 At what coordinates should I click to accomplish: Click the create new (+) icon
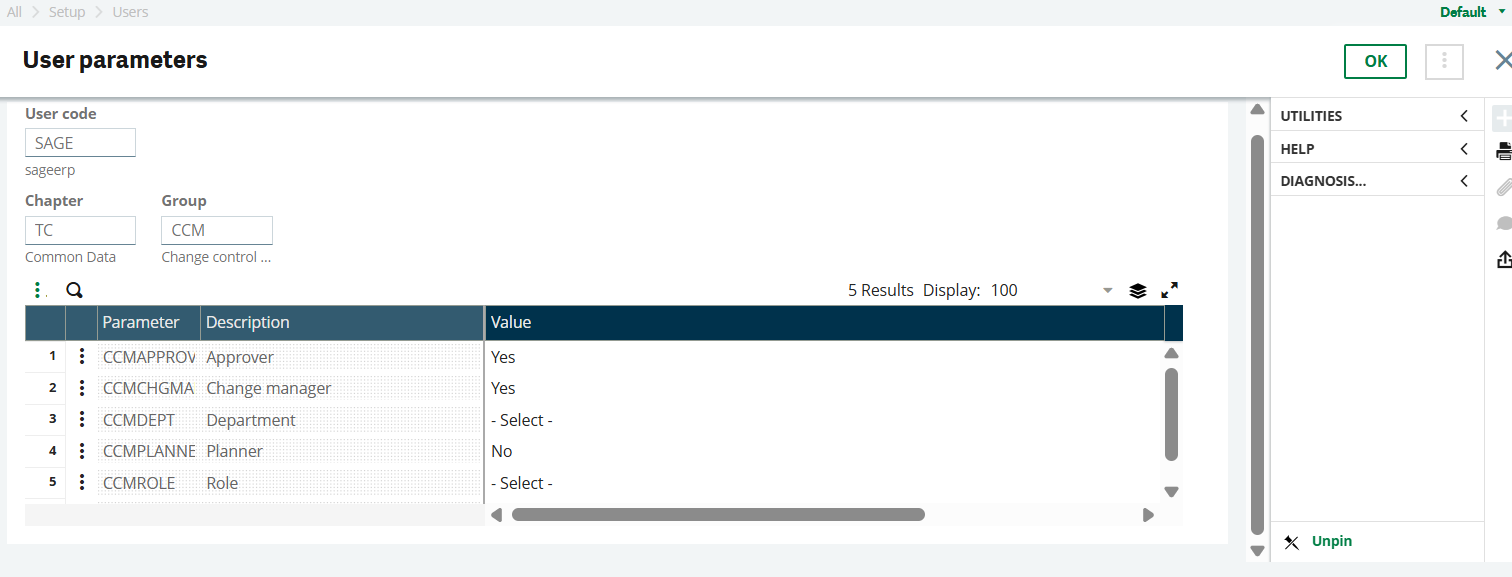pyautogui.click(x=1504, y=117)
